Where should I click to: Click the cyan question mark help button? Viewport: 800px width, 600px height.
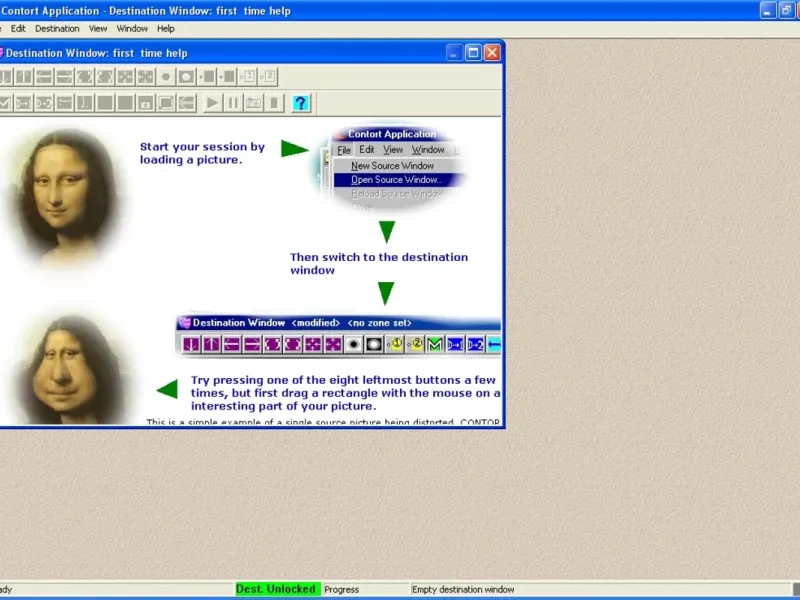coord(301,103)
